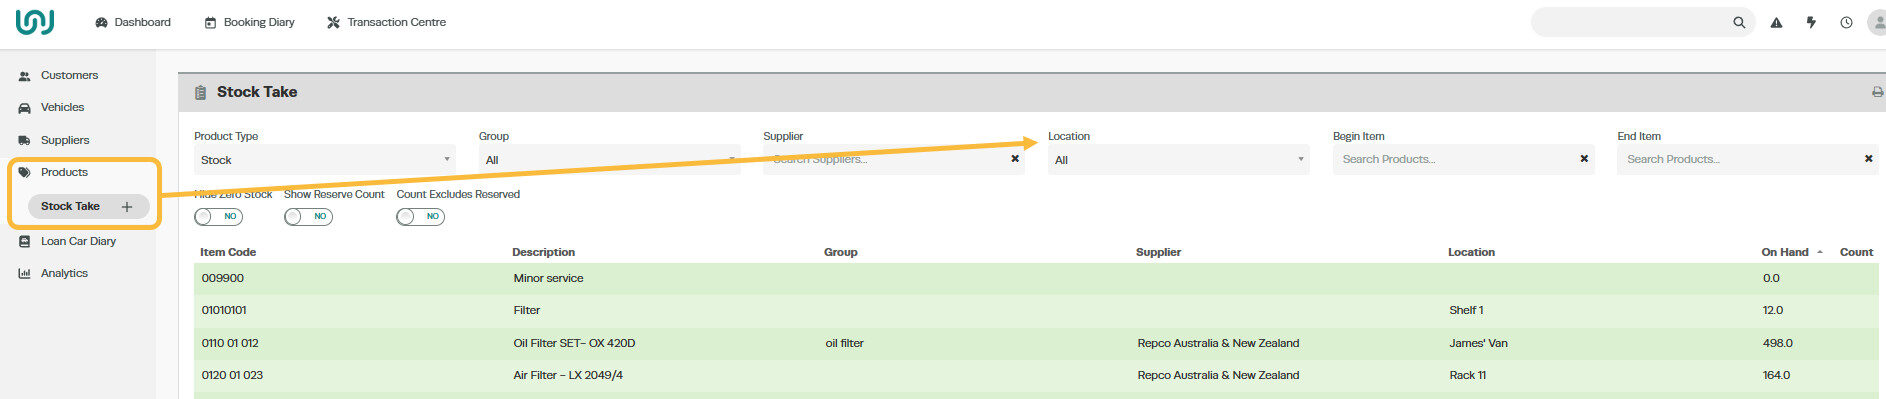Click Oil Filter SET- OX 420D description

tap(574, 343)
